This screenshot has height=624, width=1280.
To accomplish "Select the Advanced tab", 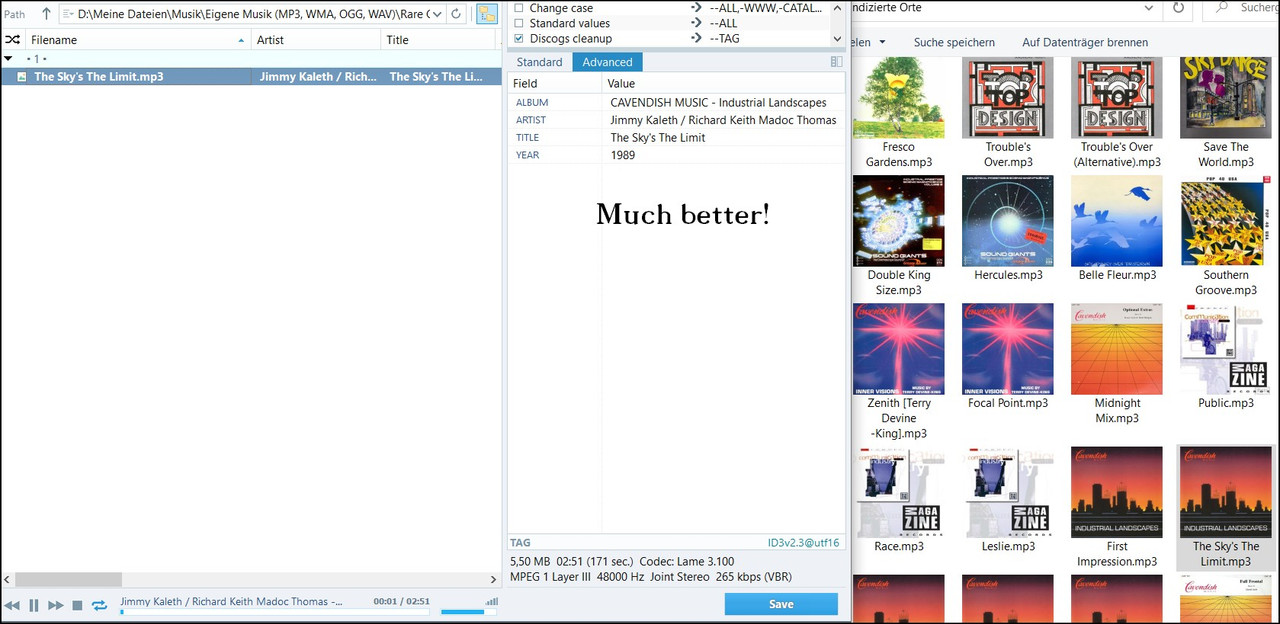I will tap(607, 62).
